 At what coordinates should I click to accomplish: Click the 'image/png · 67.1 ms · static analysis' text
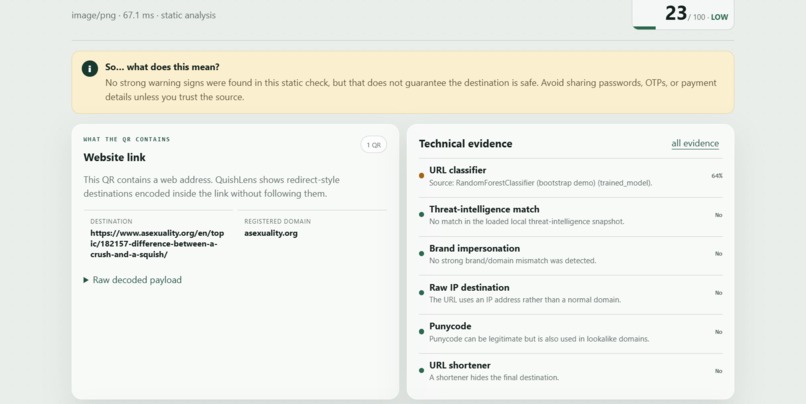(144, 15)
